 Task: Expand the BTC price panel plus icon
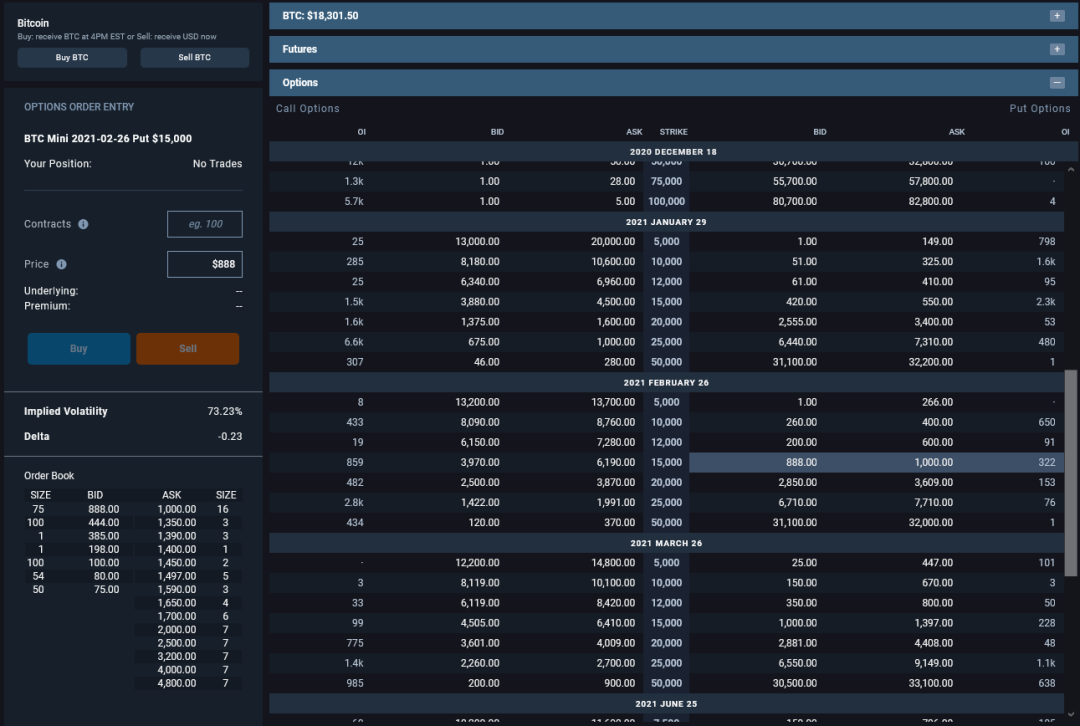pos(1057,16)
